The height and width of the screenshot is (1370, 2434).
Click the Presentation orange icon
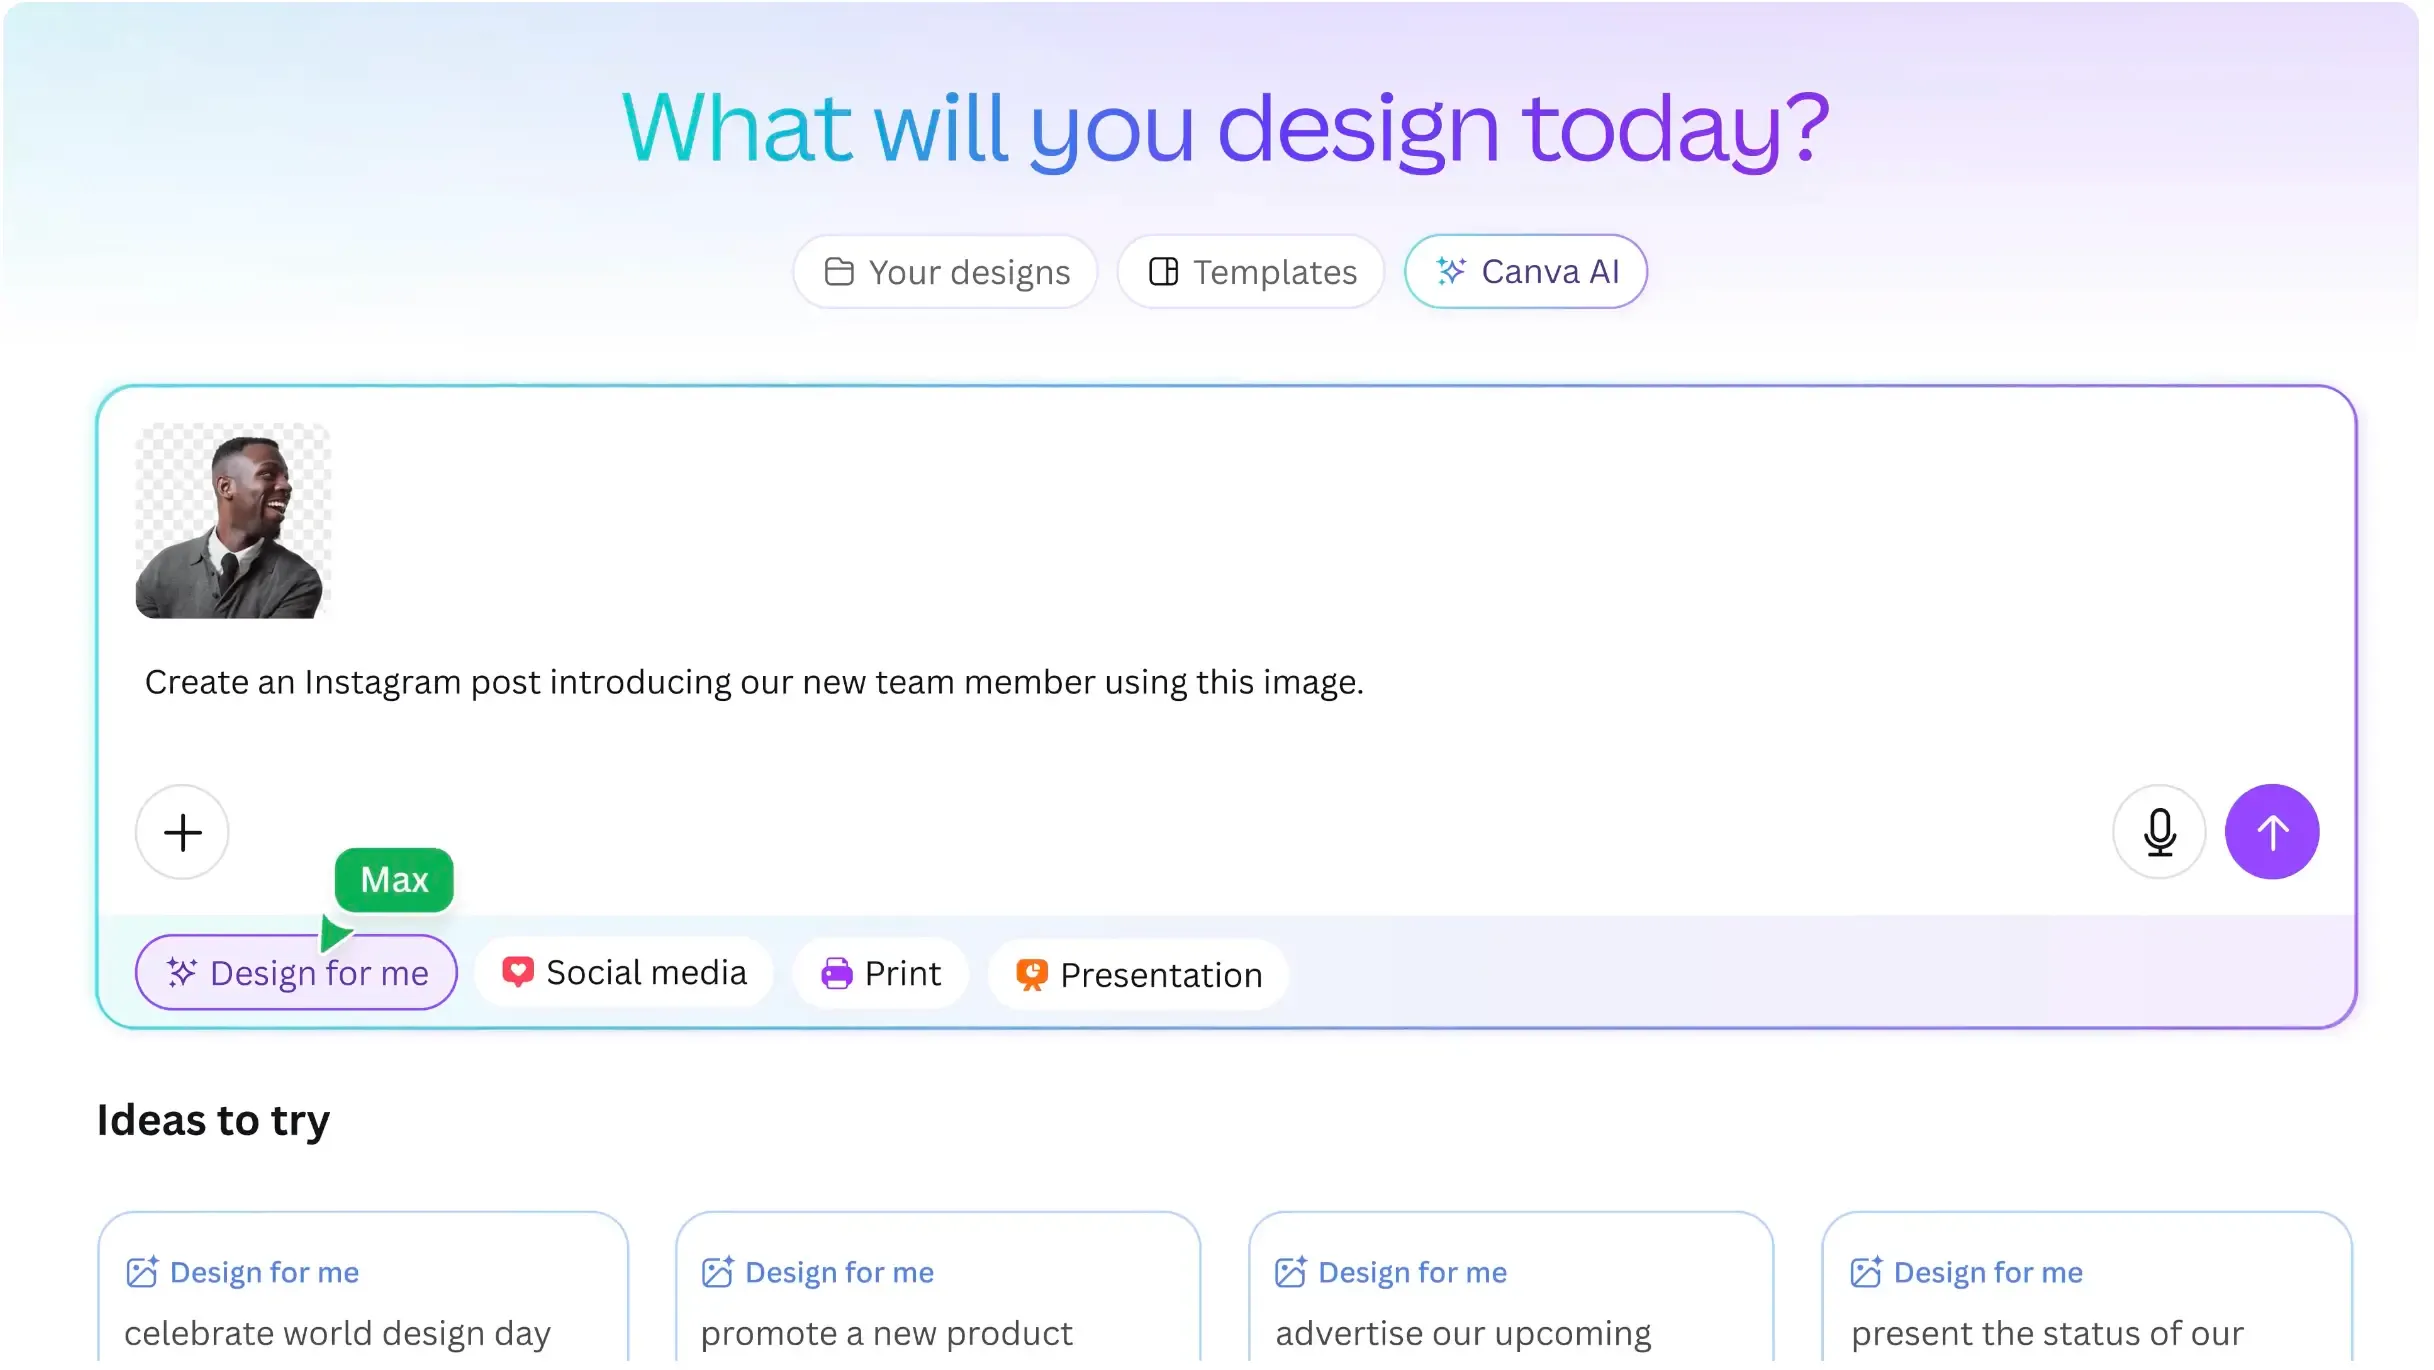[x=1031, y=974]
